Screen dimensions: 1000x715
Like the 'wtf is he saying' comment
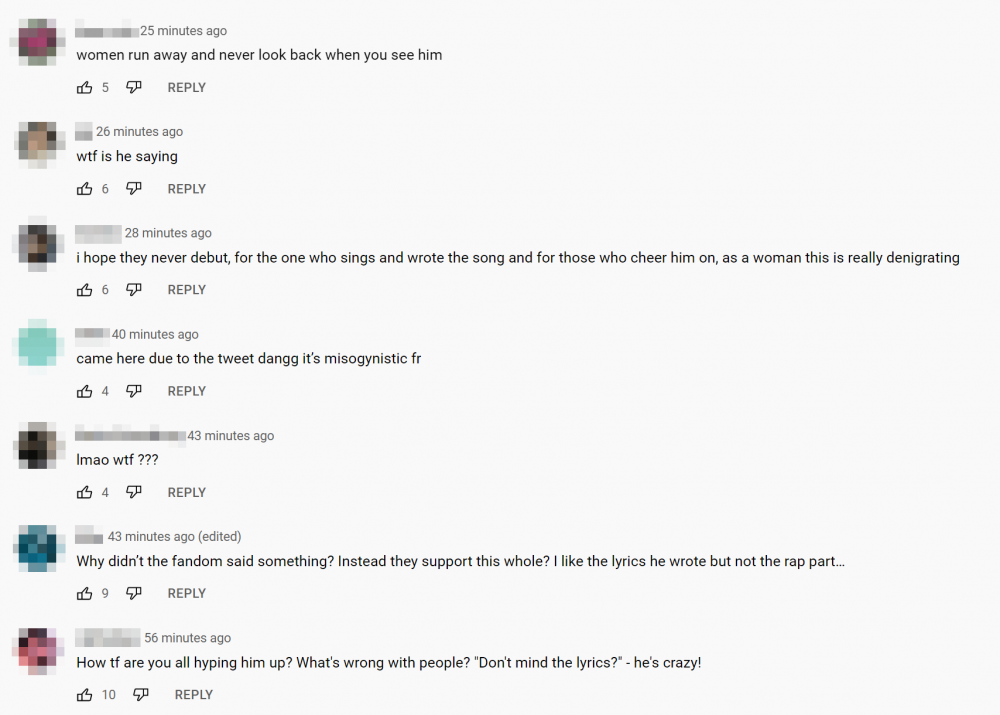point(84,189)
